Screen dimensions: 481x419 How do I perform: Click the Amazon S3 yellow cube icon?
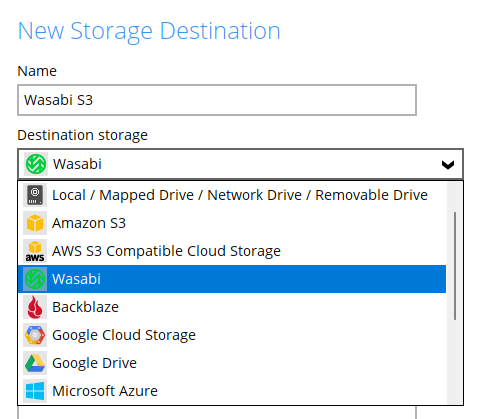click(35, 223)
